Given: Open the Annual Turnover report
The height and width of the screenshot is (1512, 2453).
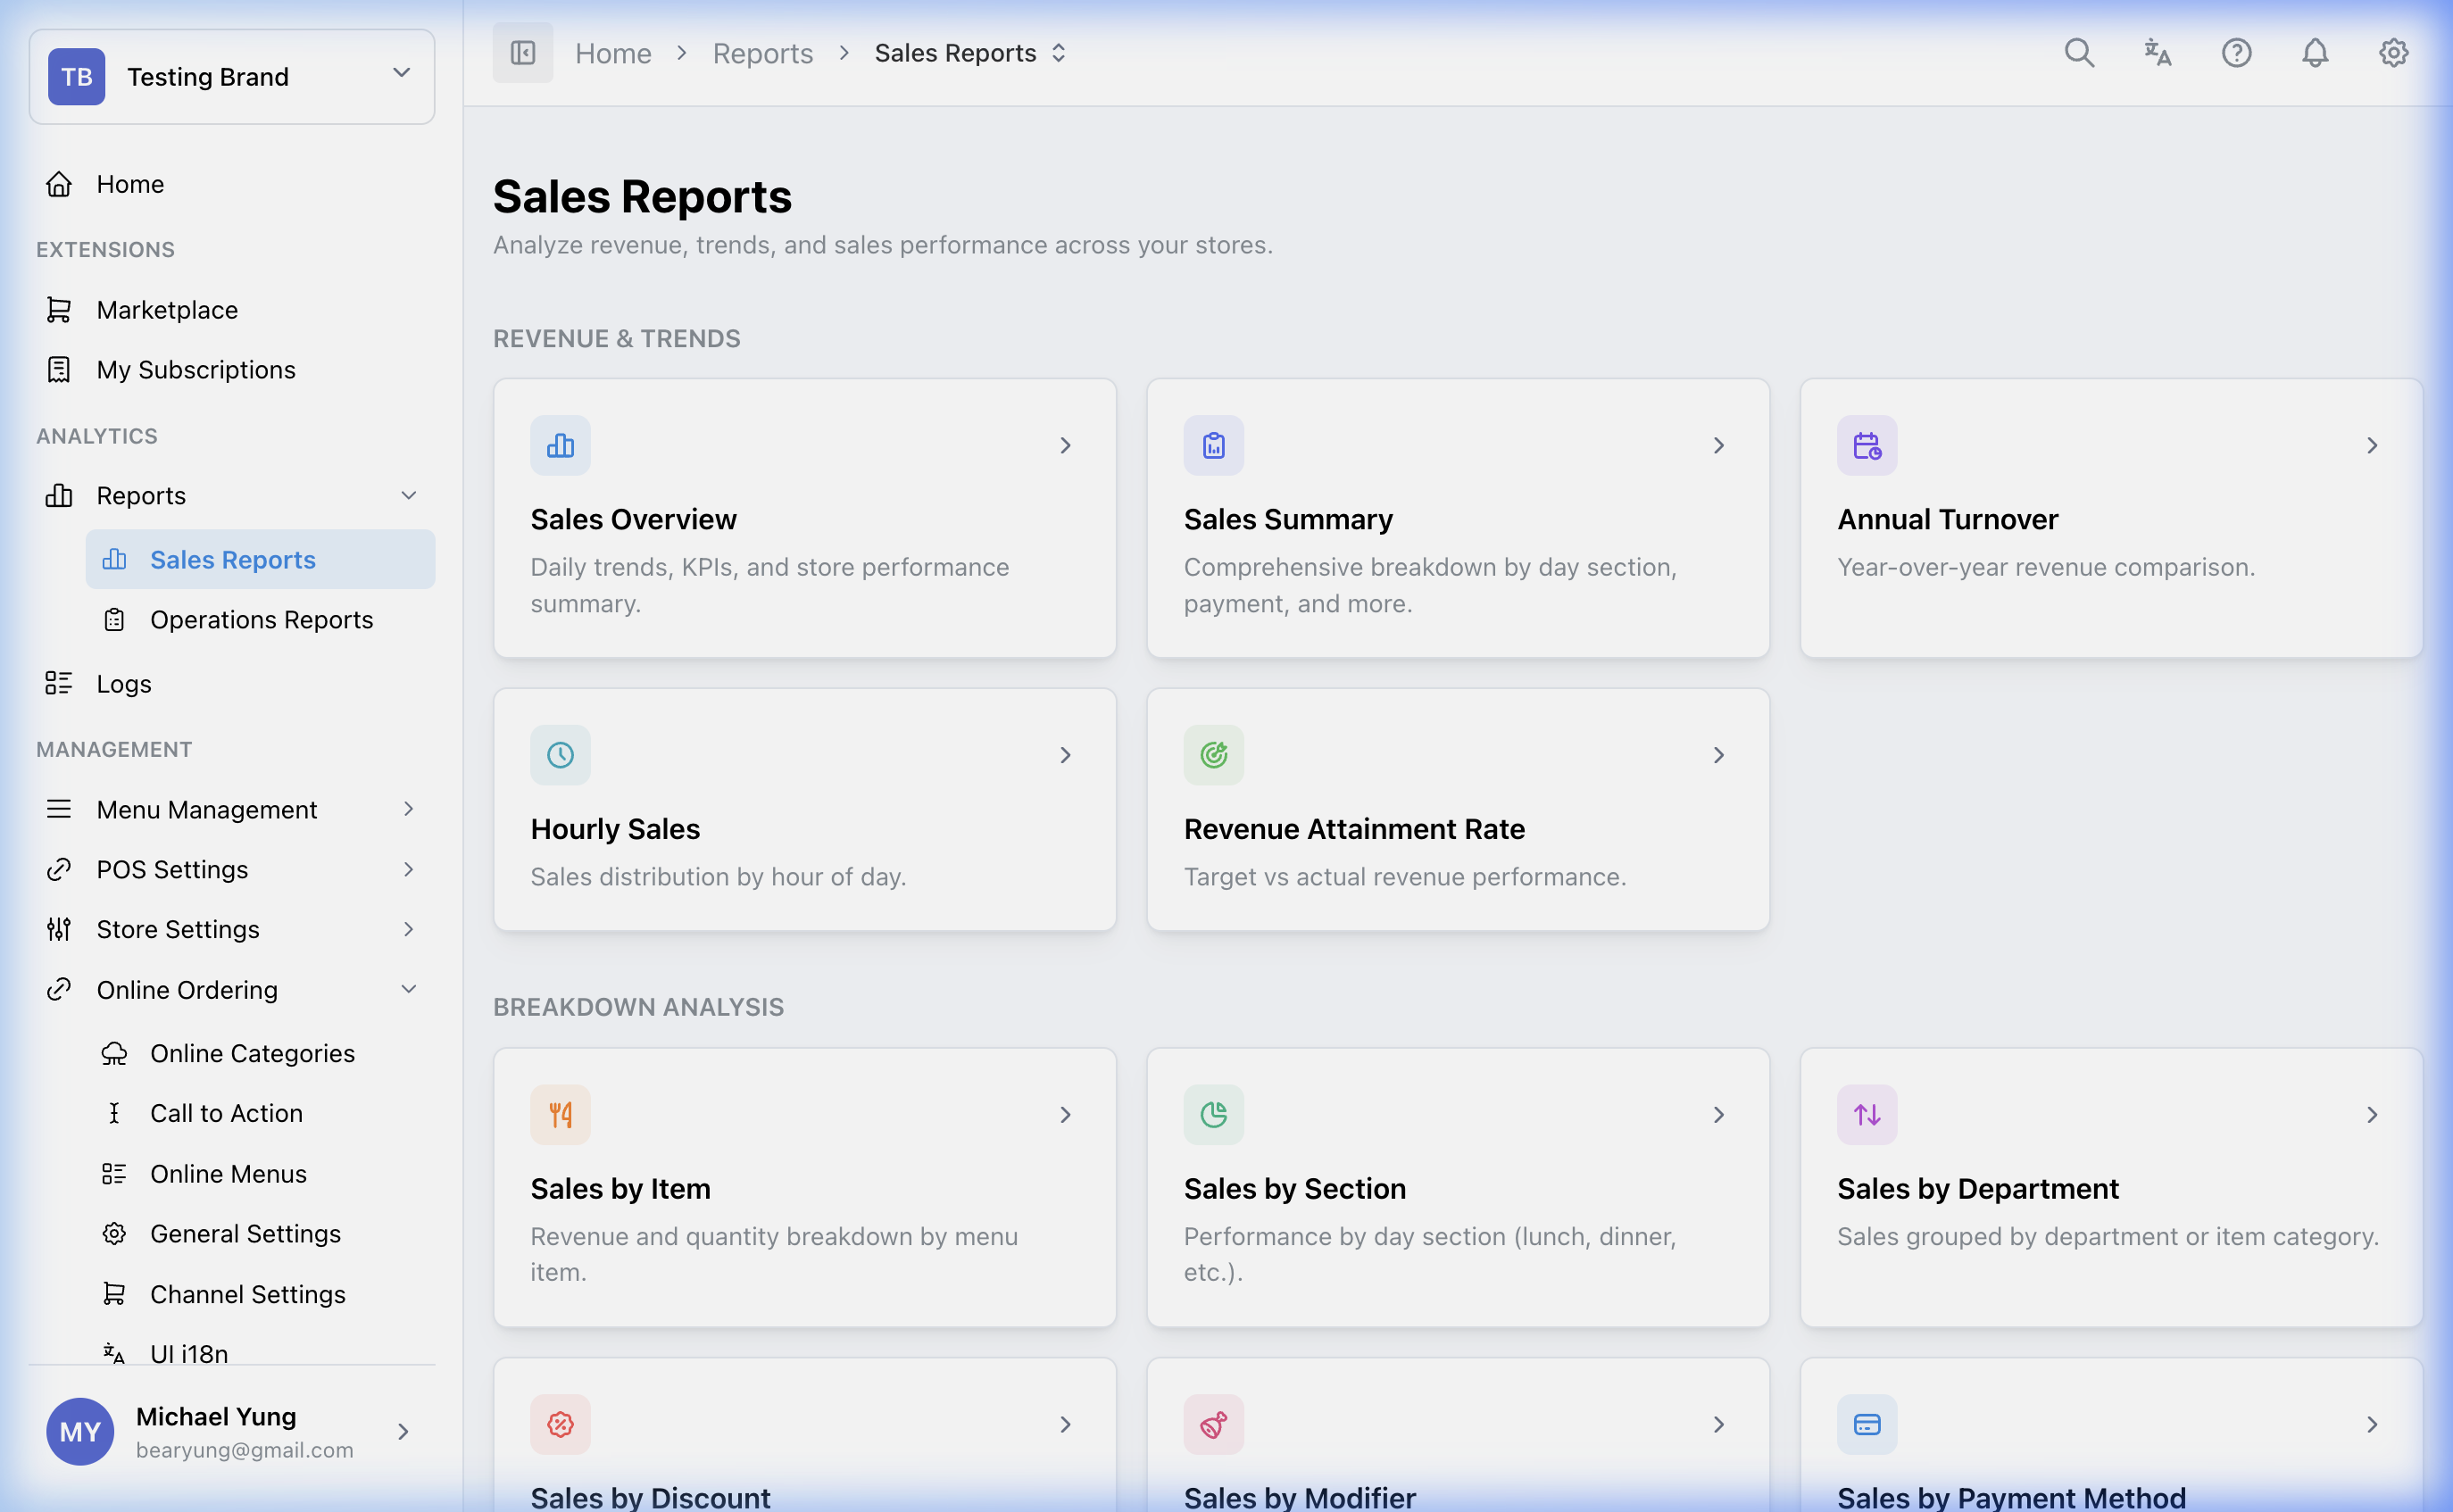Looking at the screenshot, I should coord(2110,518).
